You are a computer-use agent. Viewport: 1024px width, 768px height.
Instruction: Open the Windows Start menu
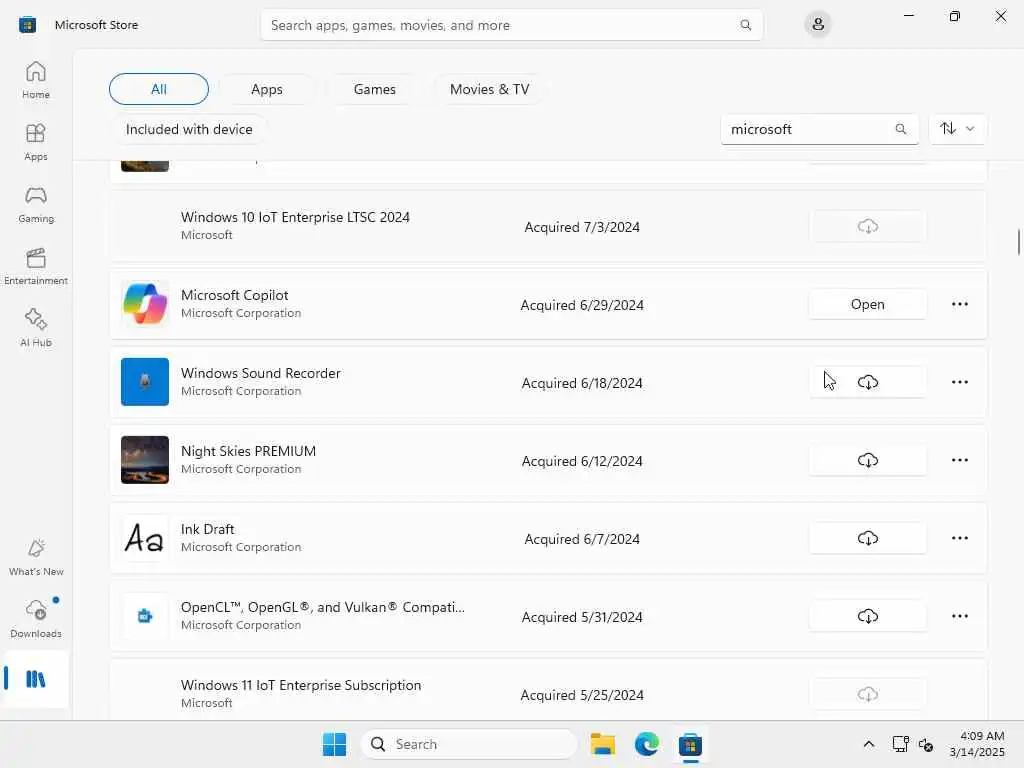[x=334, y=744]
